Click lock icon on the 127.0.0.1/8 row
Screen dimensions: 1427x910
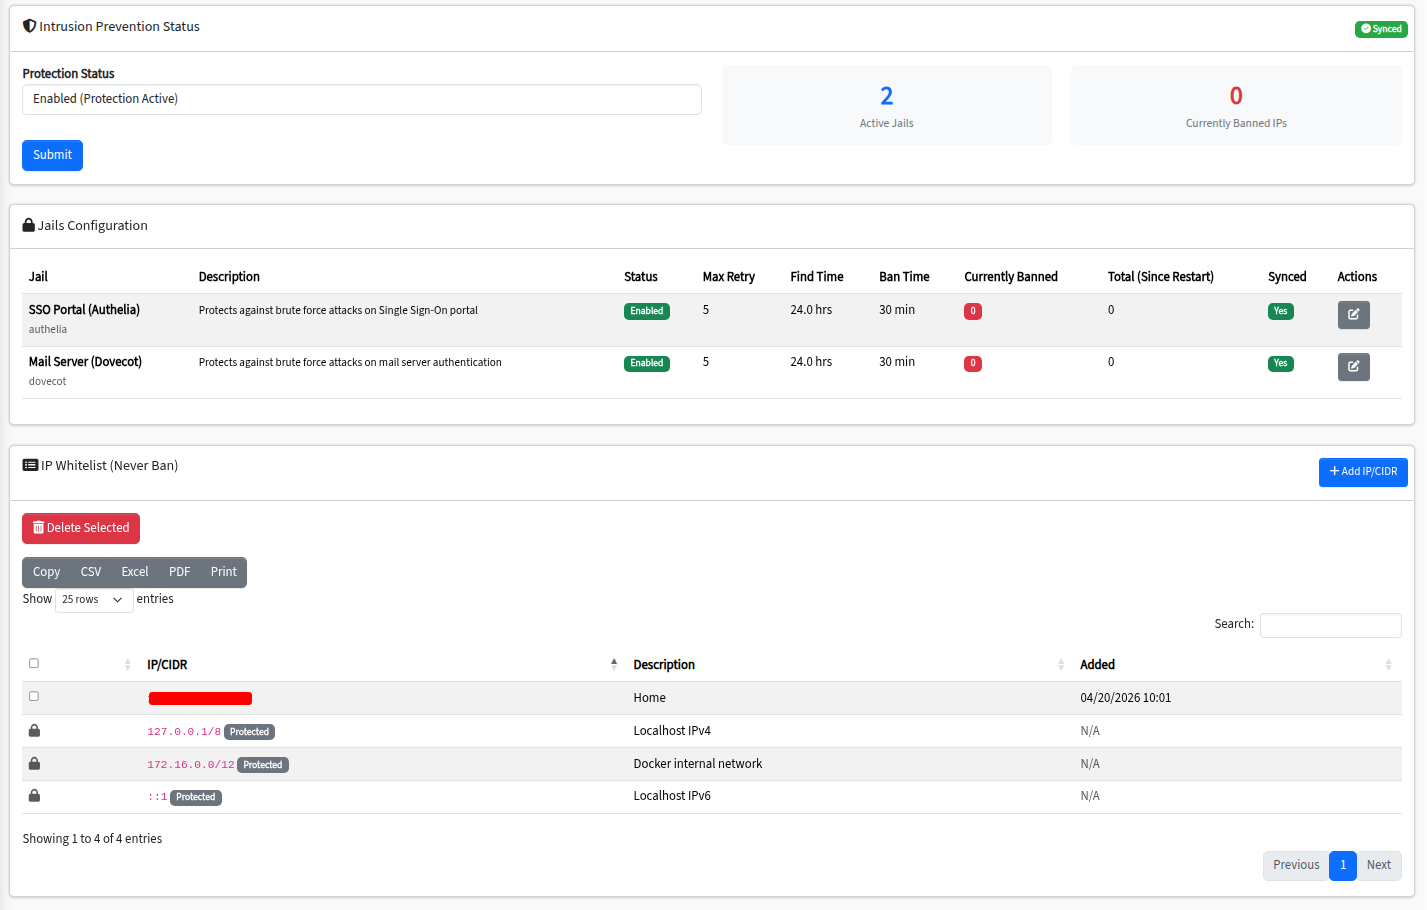tap(34, 730)
